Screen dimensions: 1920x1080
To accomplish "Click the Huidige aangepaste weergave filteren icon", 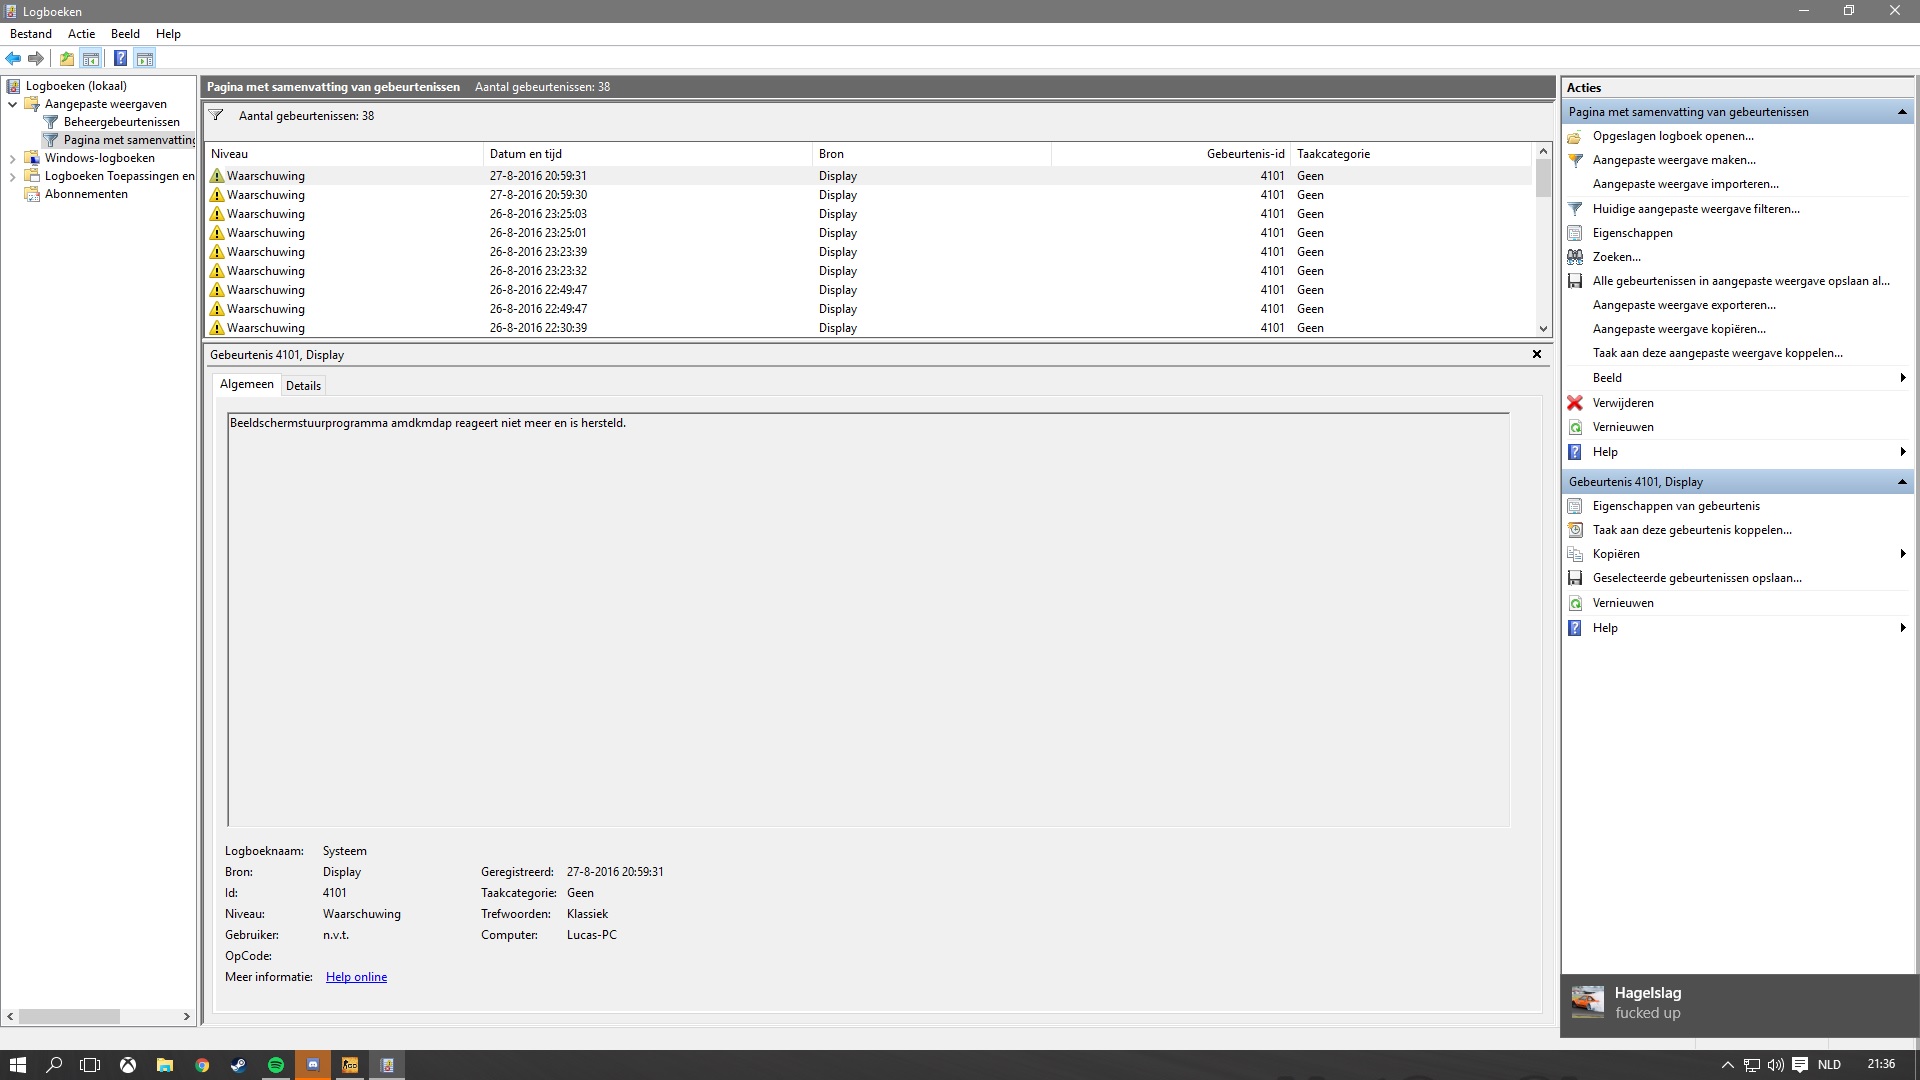I will [x=1575, y=209].
